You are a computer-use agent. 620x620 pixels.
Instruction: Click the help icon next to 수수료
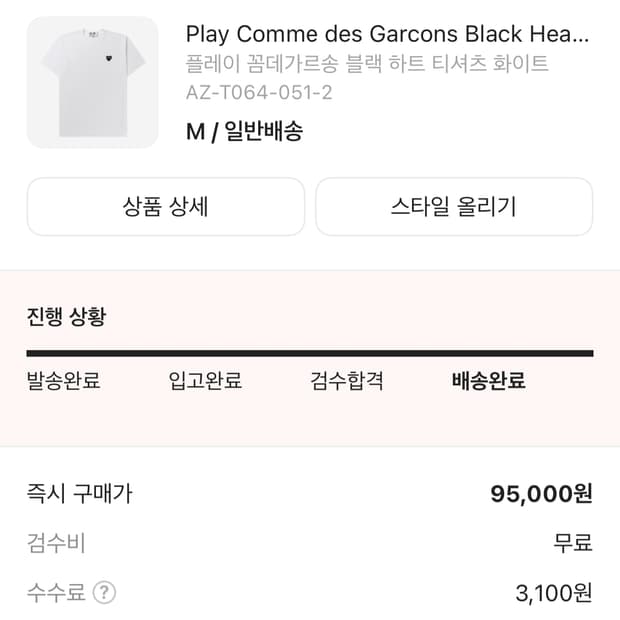104,593
